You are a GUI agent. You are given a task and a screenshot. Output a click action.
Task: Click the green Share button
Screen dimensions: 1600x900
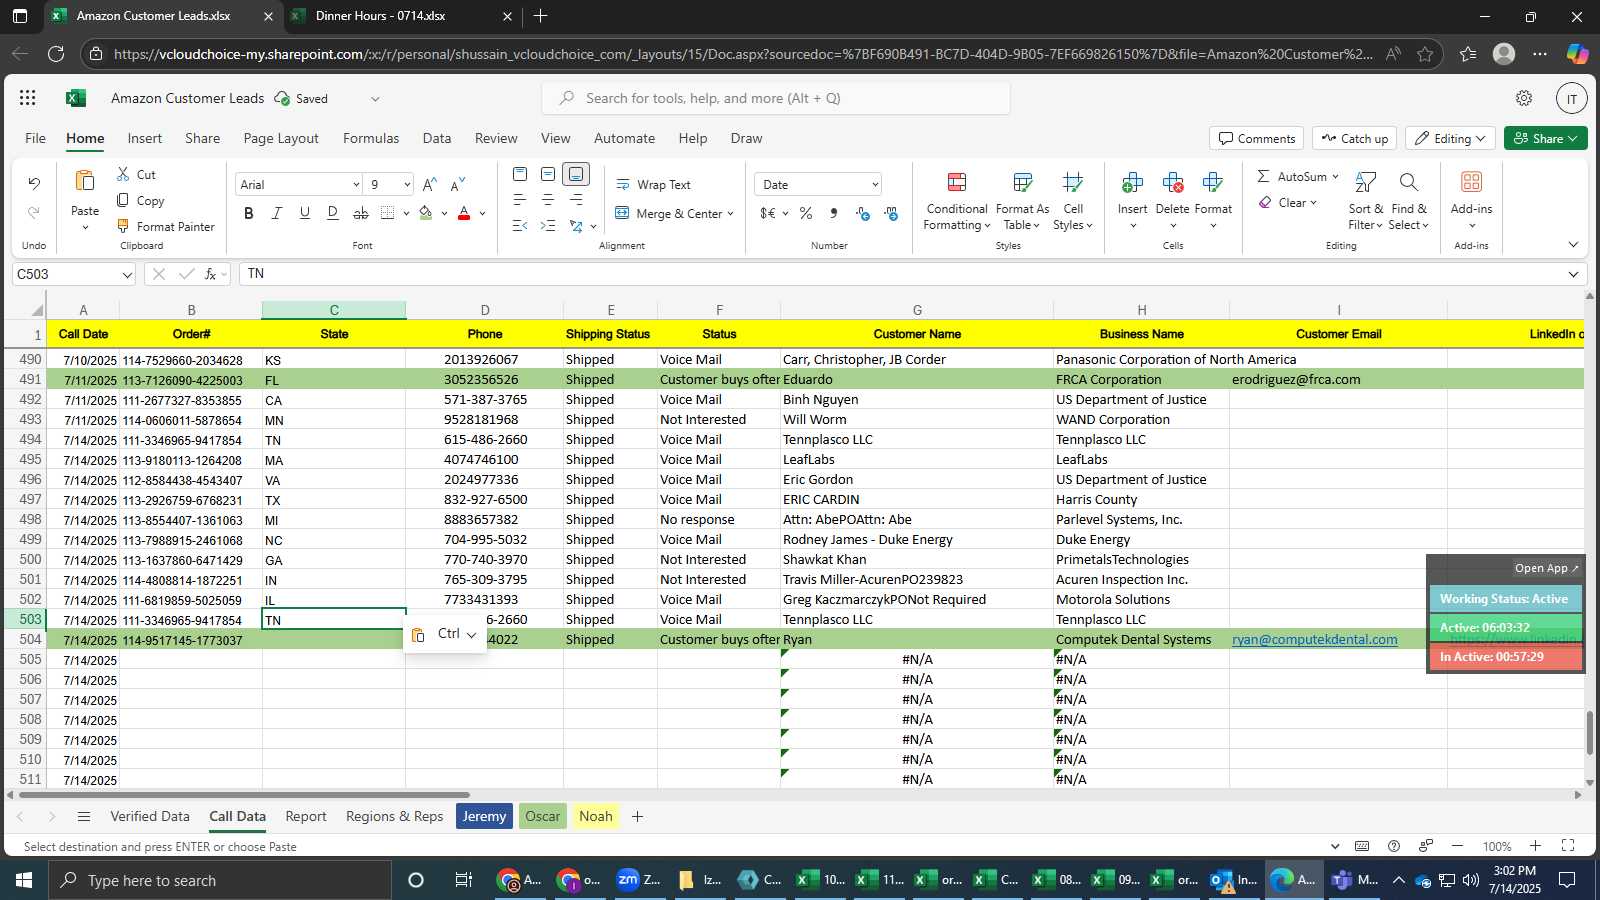1545,138
